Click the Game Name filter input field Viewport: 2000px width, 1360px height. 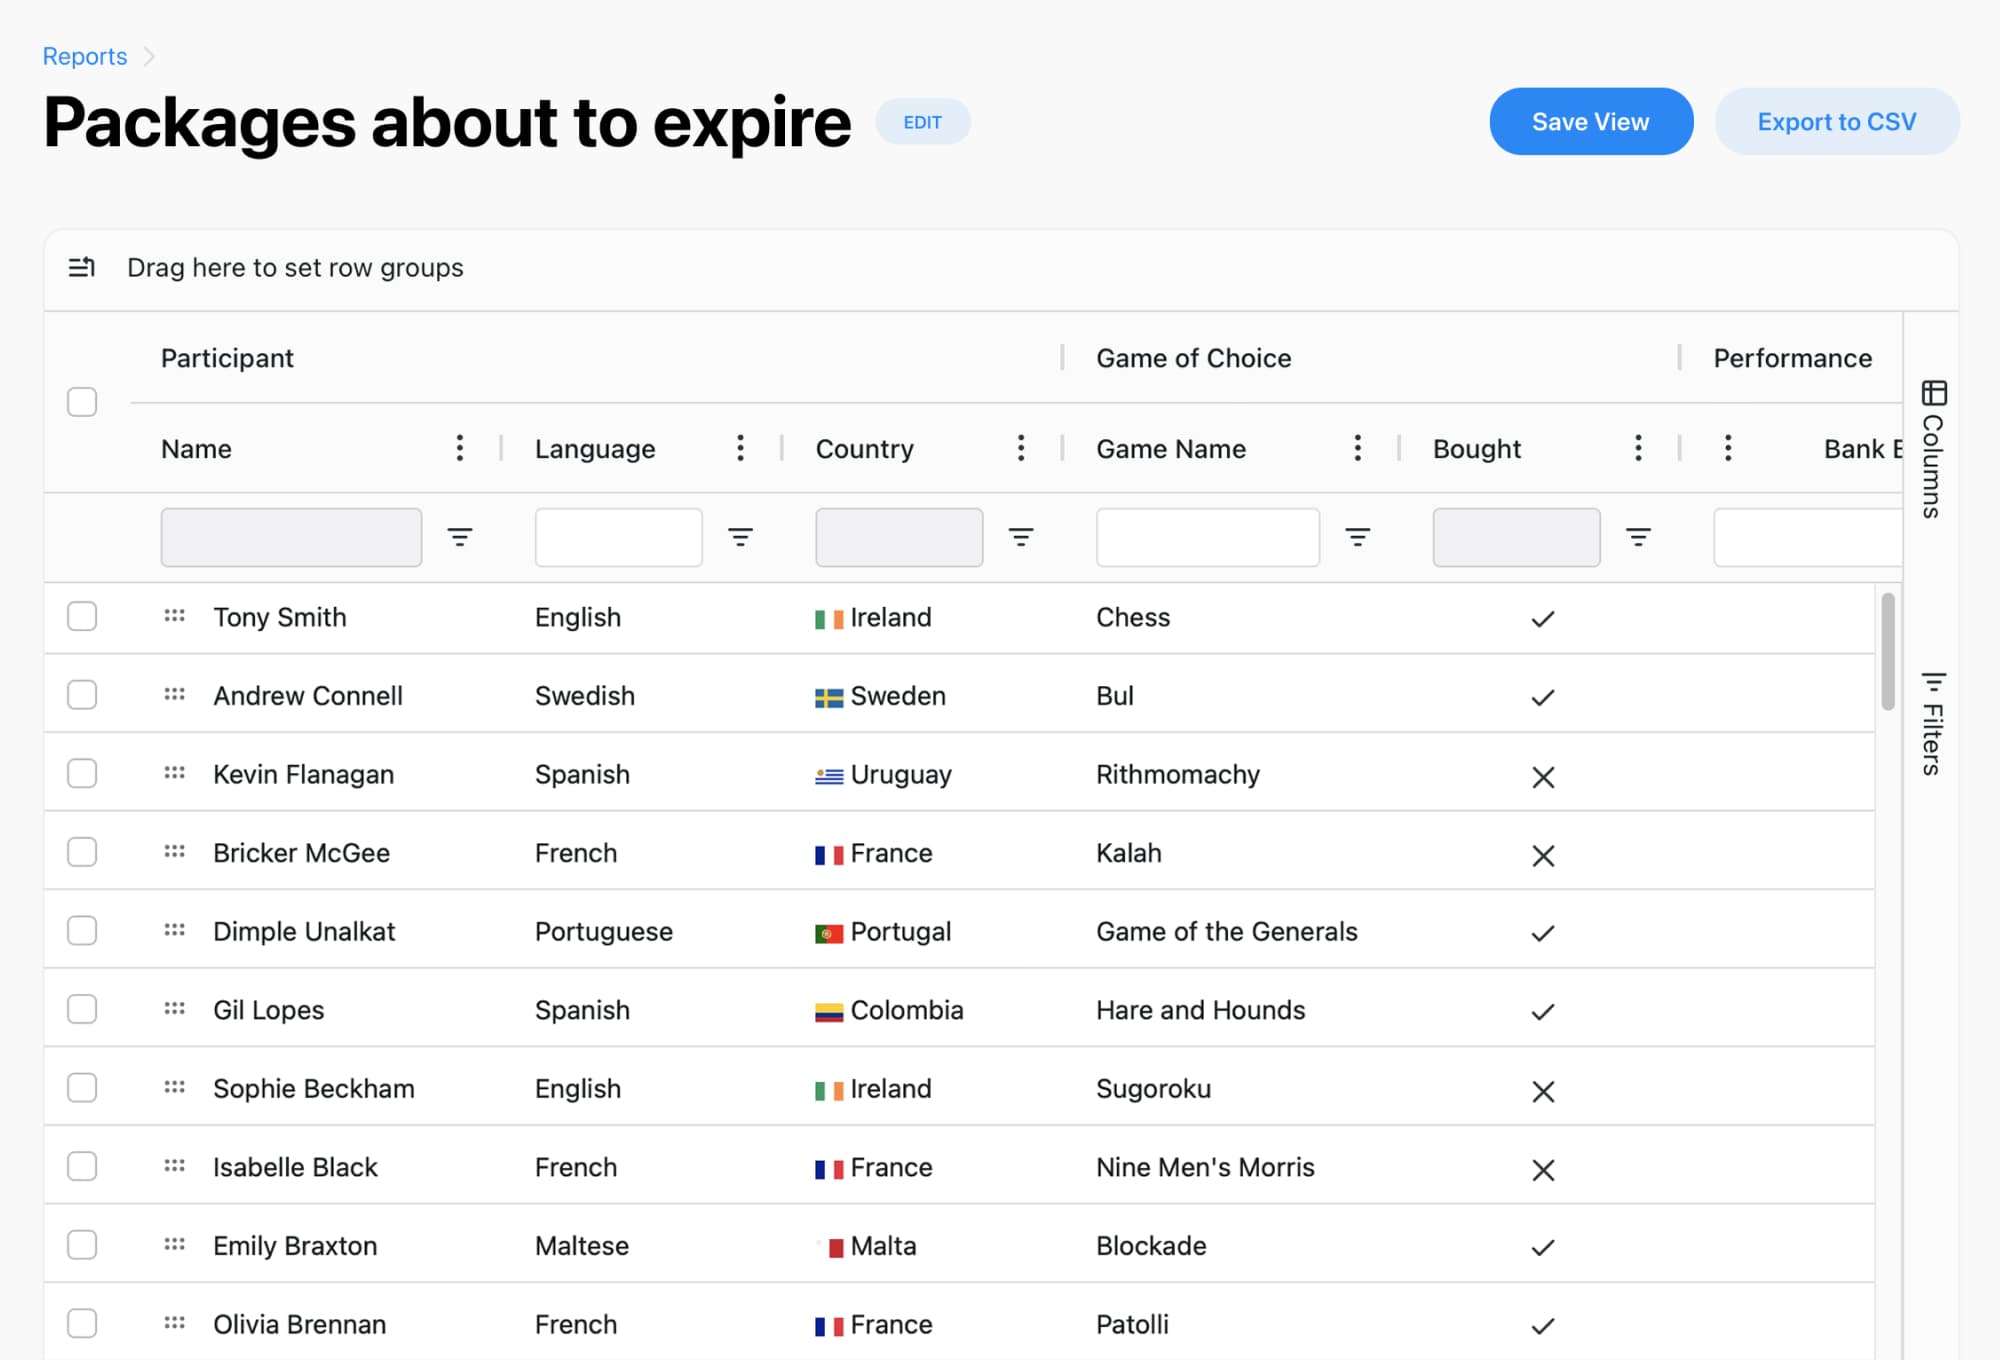tap(1207, 537)
